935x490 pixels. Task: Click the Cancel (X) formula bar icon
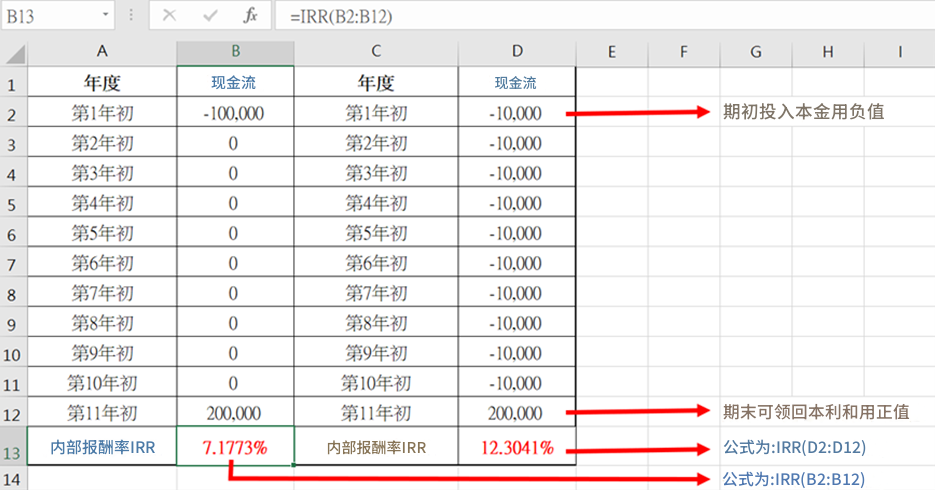click(169, 15)
